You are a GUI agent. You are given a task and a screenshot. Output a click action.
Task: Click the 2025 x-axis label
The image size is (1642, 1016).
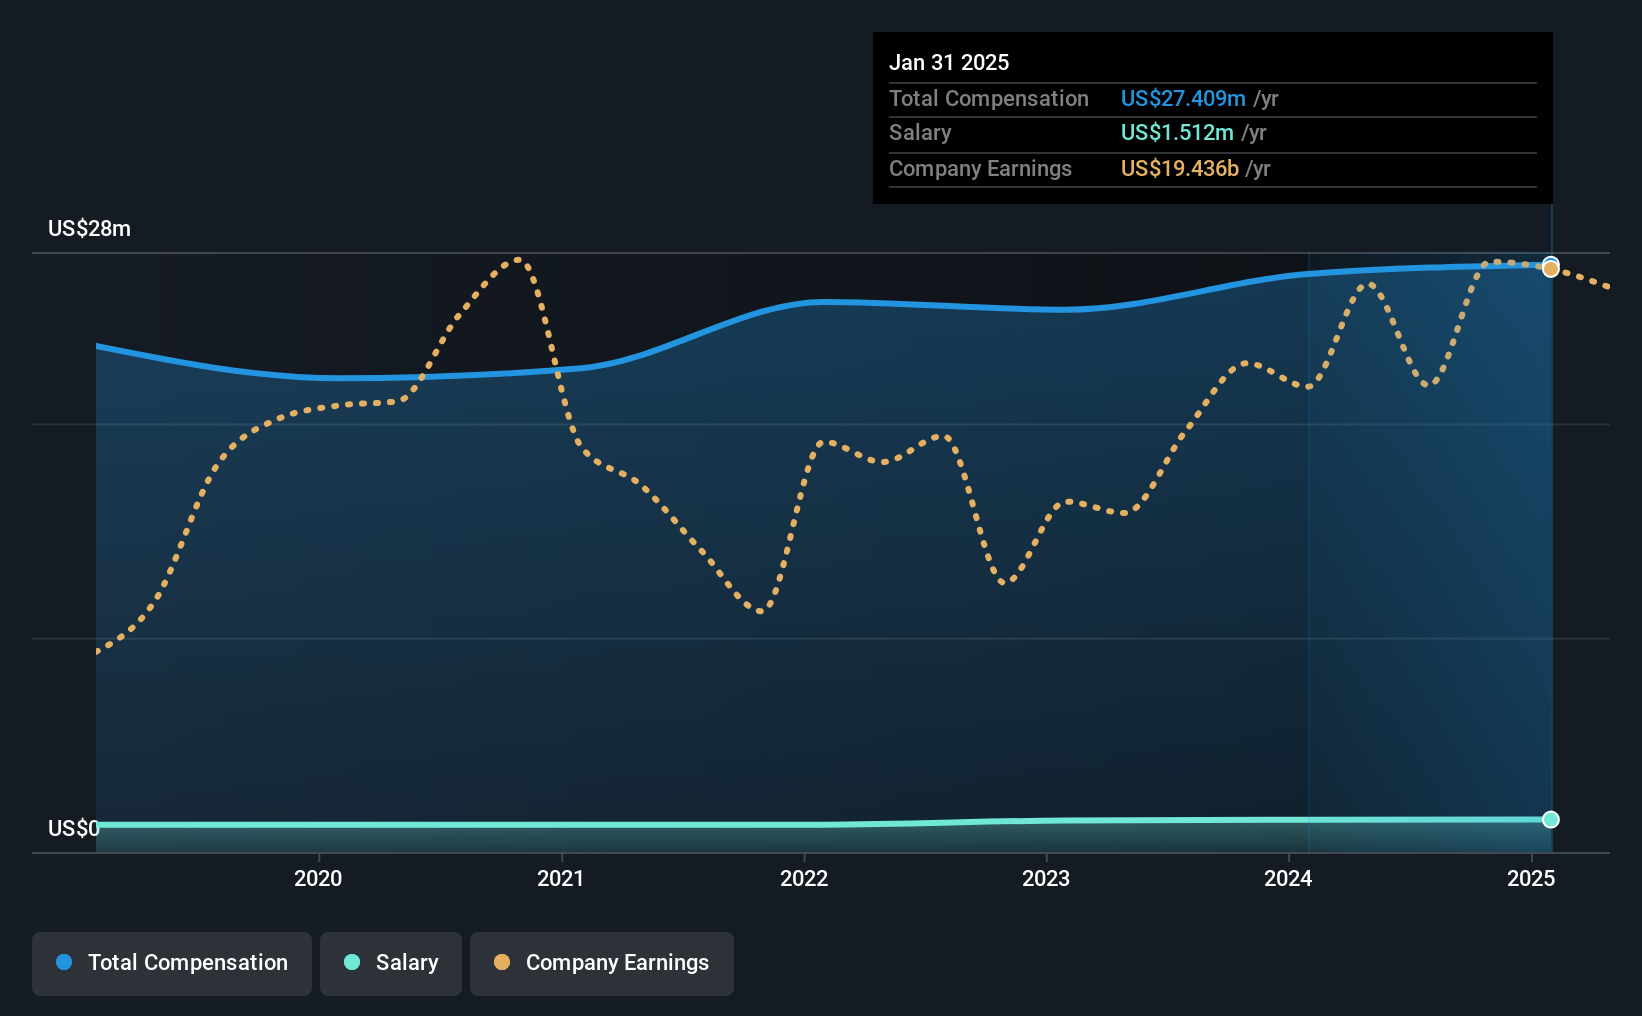(x=1531, y=878)
